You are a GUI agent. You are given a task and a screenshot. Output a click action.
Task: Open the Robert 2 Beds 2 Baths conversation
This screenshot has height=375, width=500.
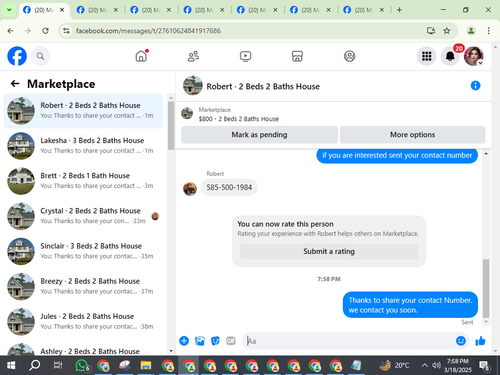point(83,111)
